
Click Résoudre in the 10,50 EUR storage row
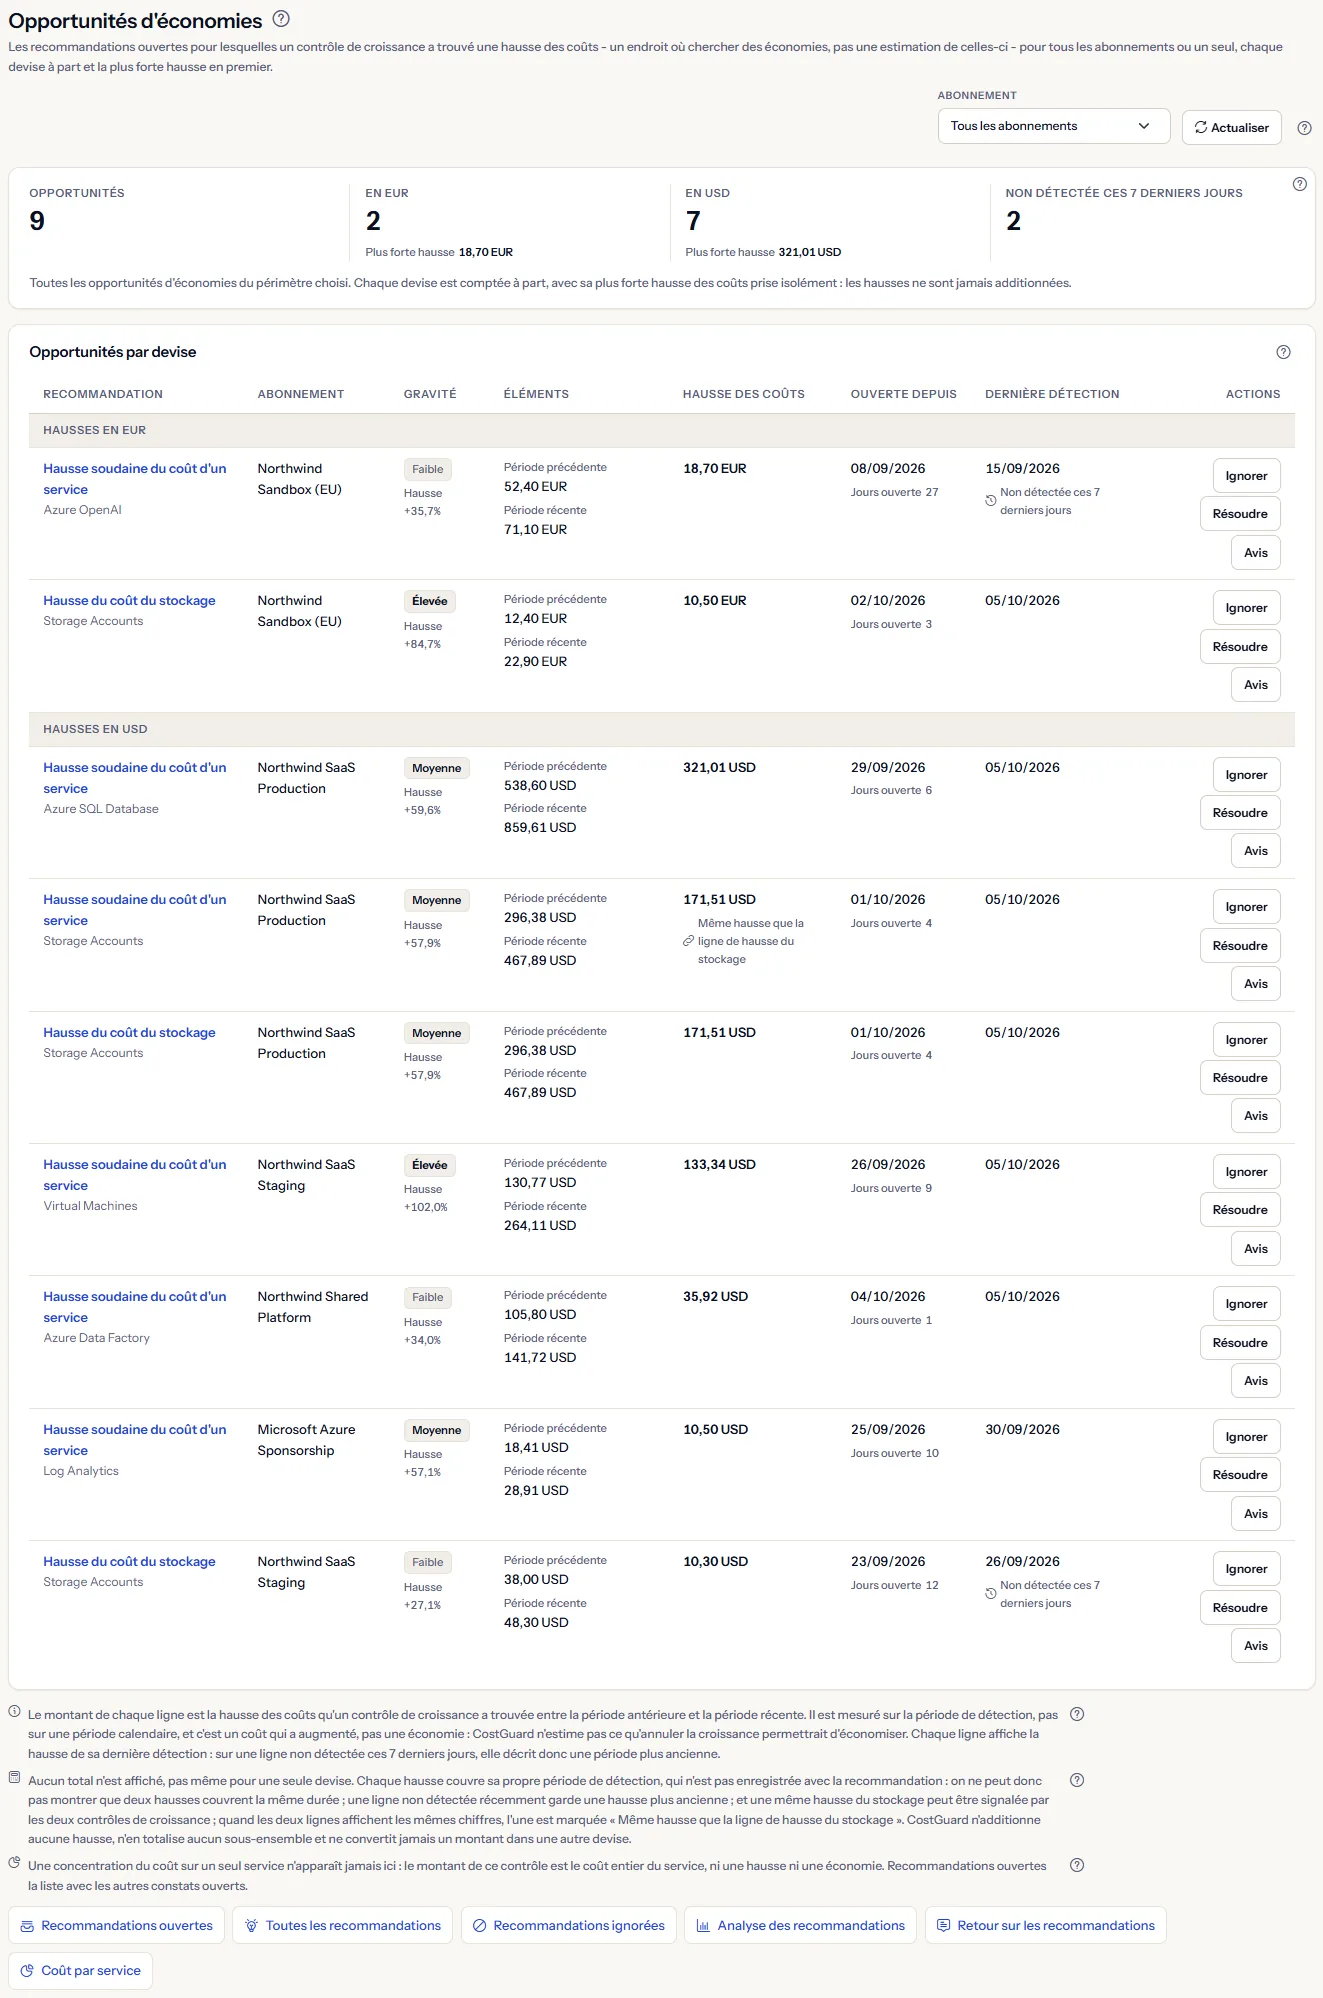point(1240,647)
